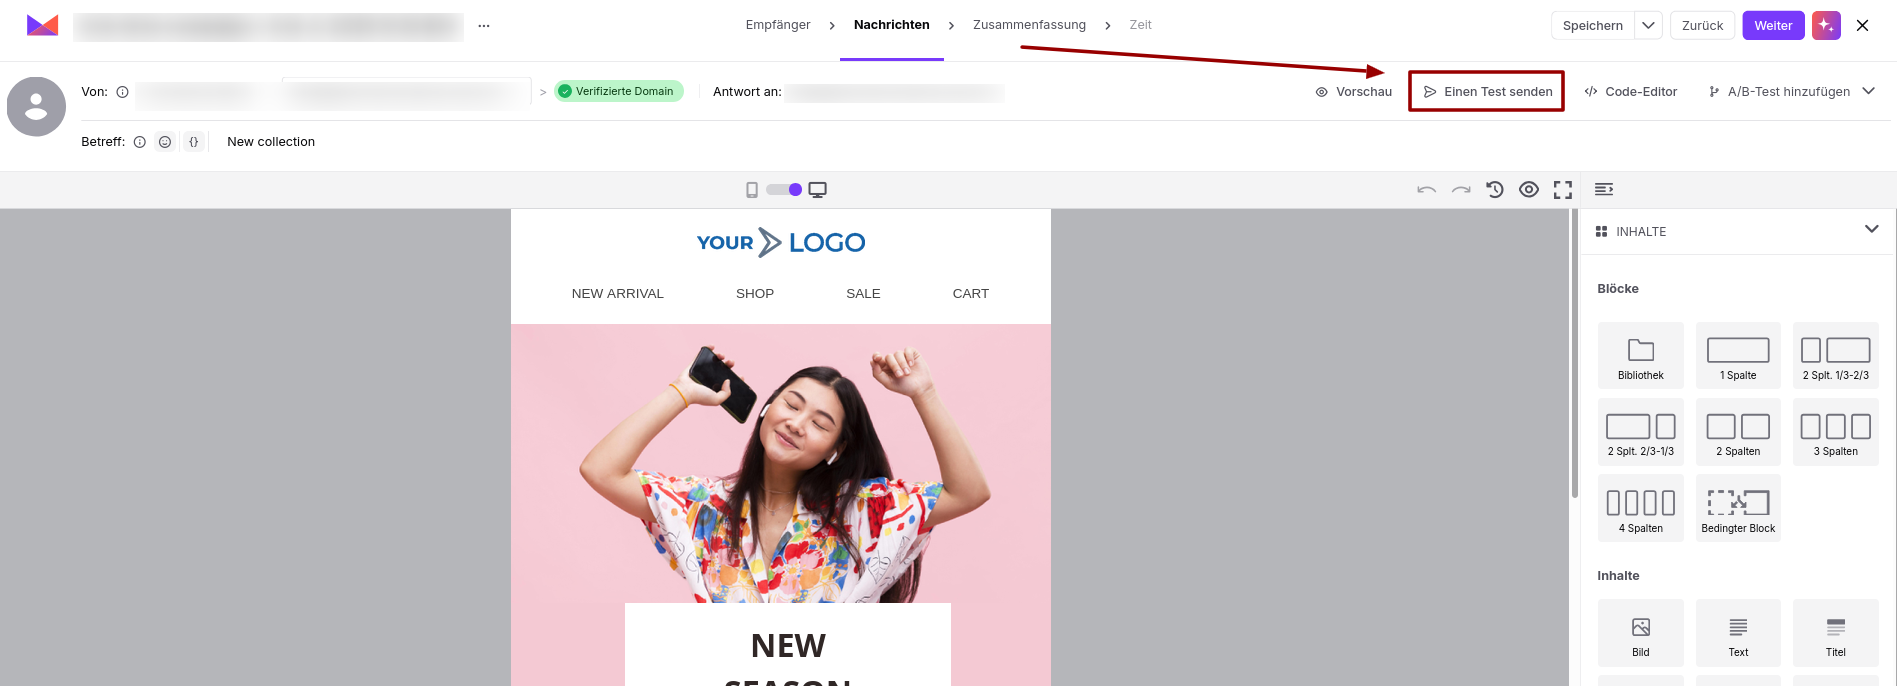Image resolution: width=1897 pixels, height=686 pixels.
Task: Insert personalization braces in subject
Action: tap(194, 142)
